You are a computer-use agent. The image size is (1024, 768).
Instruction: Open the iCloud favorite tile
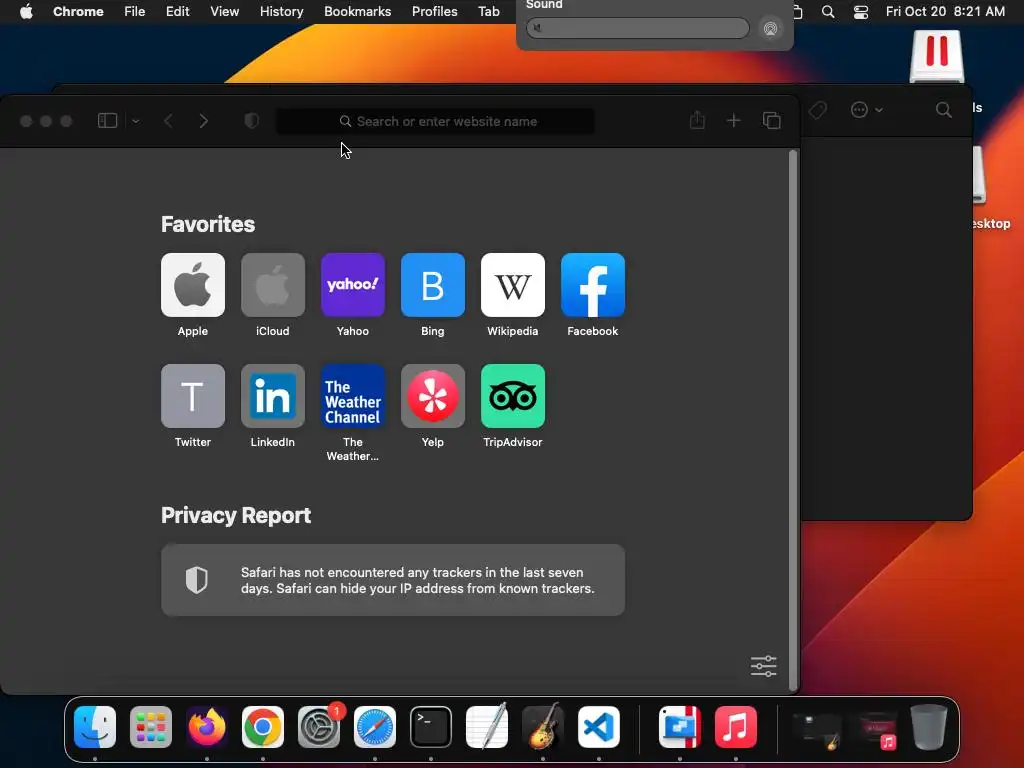pyautogui.click(x=273, y=285)
